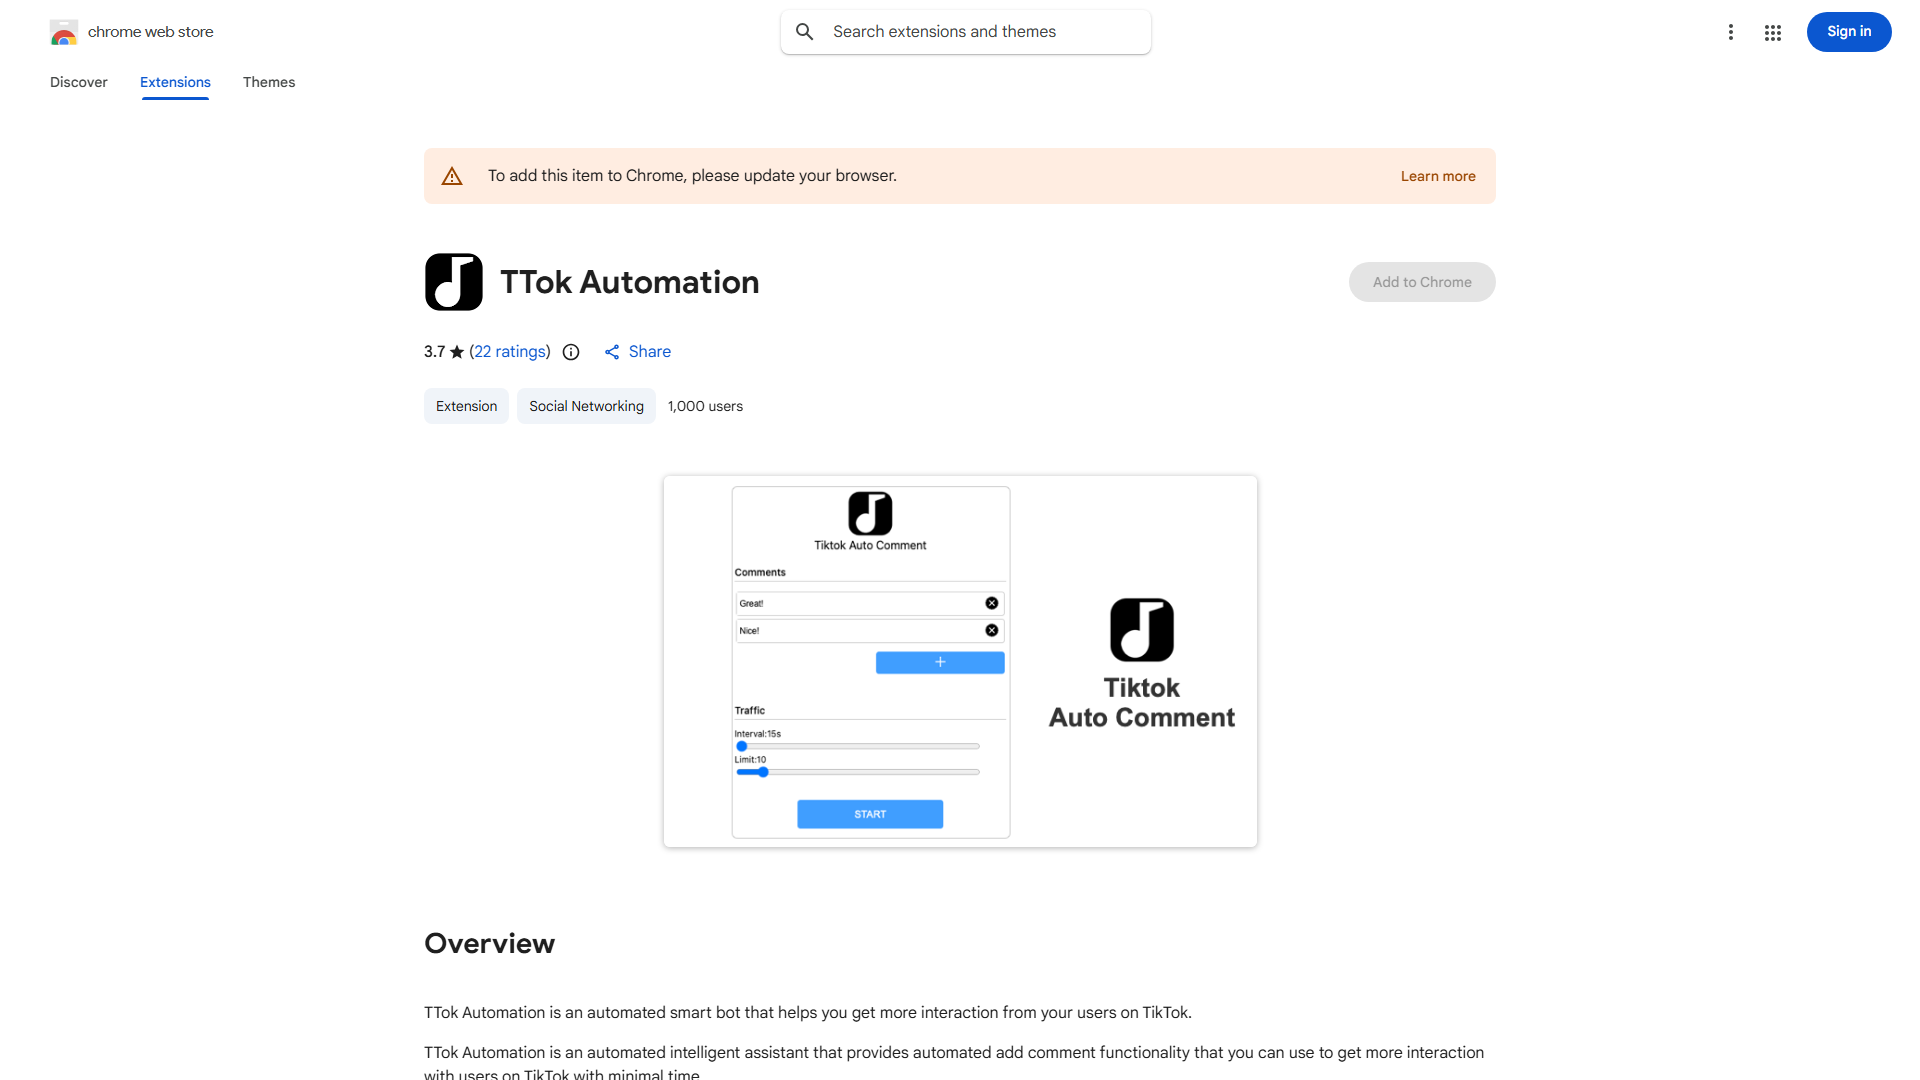Screen dimensions: 1920x1080
Task: Open the Learn more link
Action: click(1437, 175)
